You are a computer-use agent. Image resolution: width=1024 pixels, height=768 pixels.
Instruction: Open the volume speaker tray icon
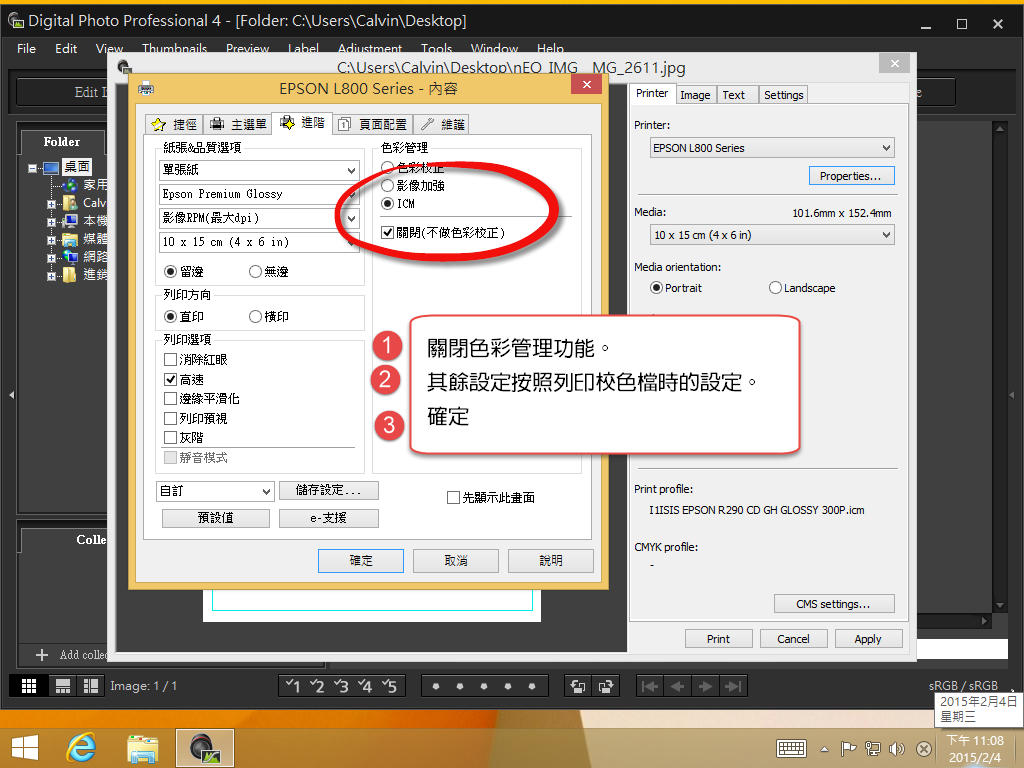click(x=897, y=748)
